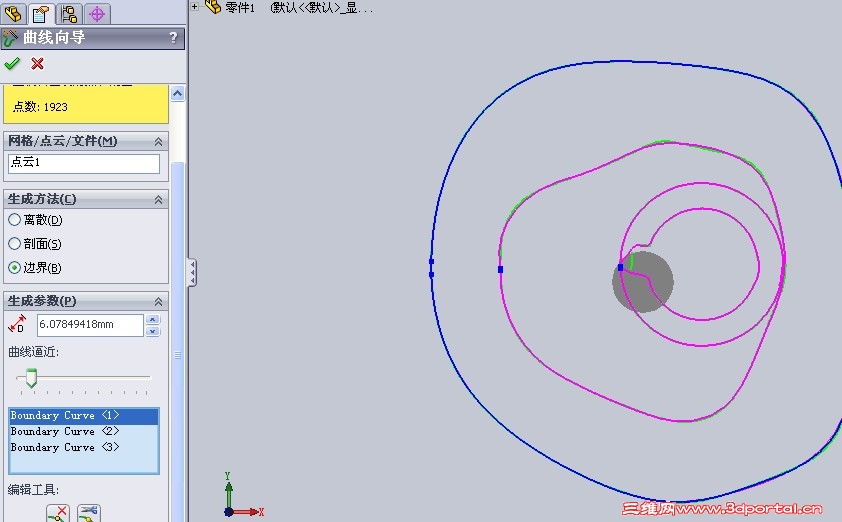
Task: Click the trim curve scissors tool
Action: pos(89,513)
